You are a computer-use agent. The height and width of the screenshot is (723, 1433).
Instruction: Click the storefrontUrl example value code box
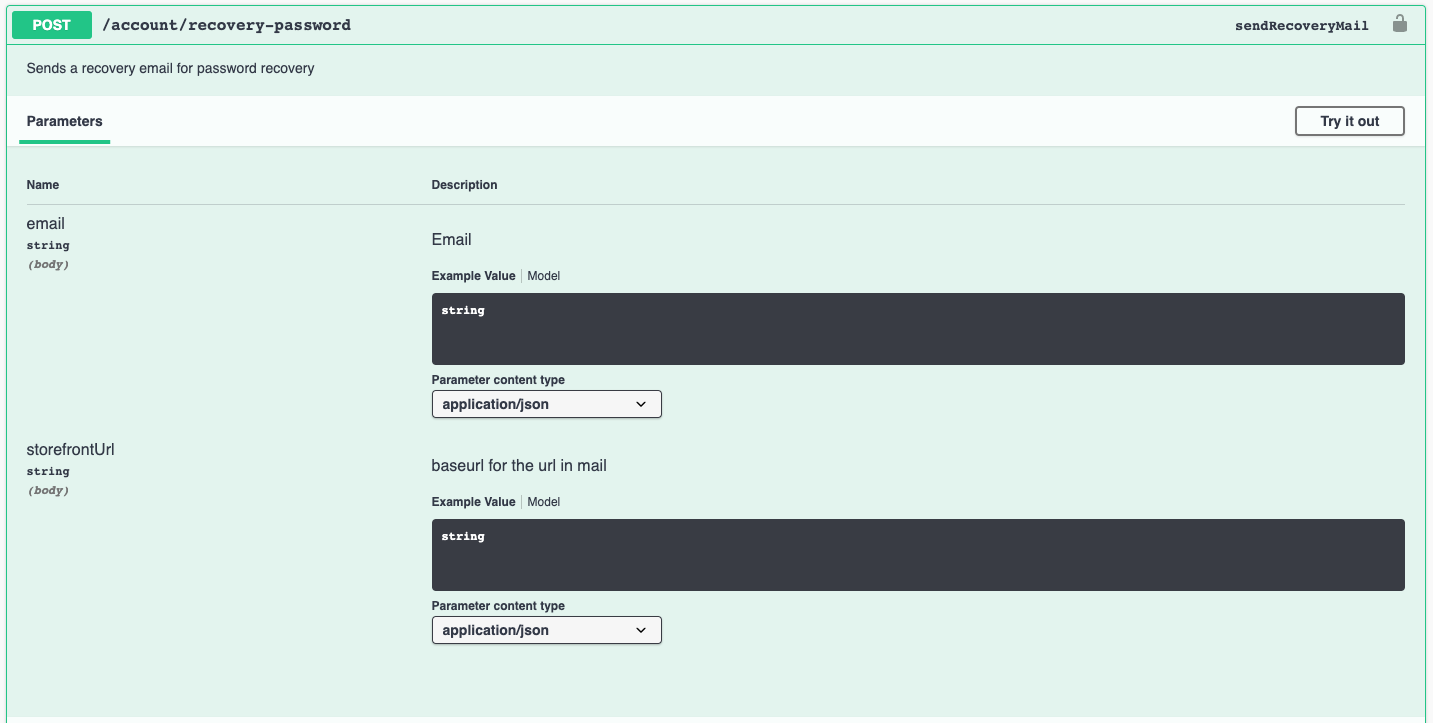[918, 554]
